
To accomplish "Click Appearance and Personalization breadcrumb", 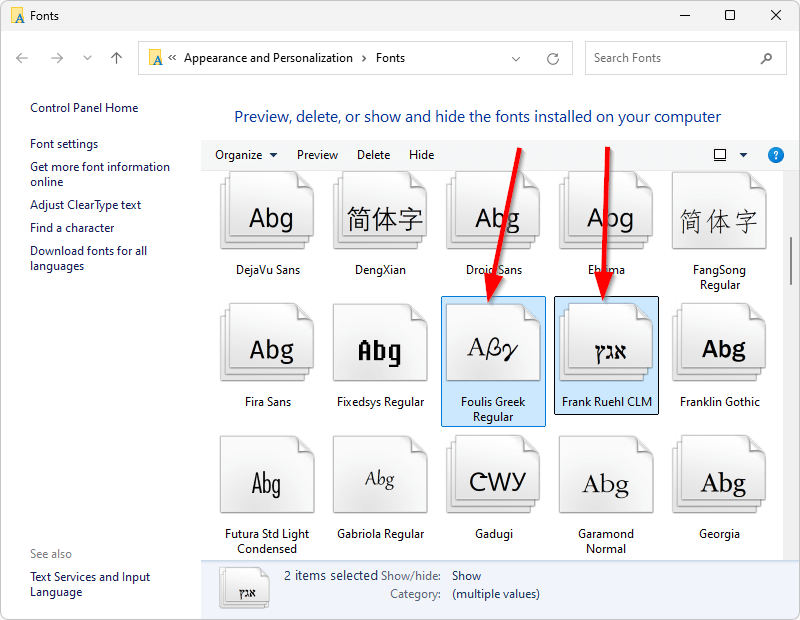I will pyautogui.click(x=268, y=58).
